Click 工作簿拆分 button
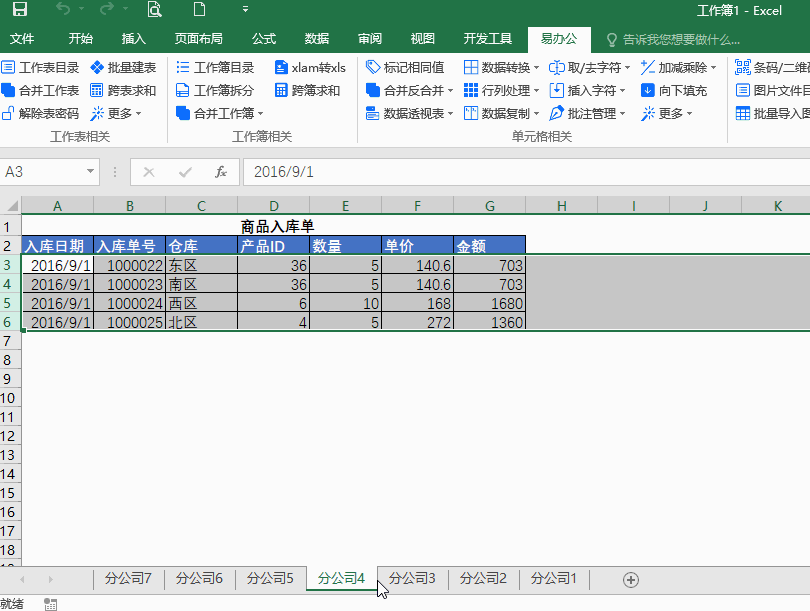The height and width of the screenshot is (611, 810). pos(215,90)
